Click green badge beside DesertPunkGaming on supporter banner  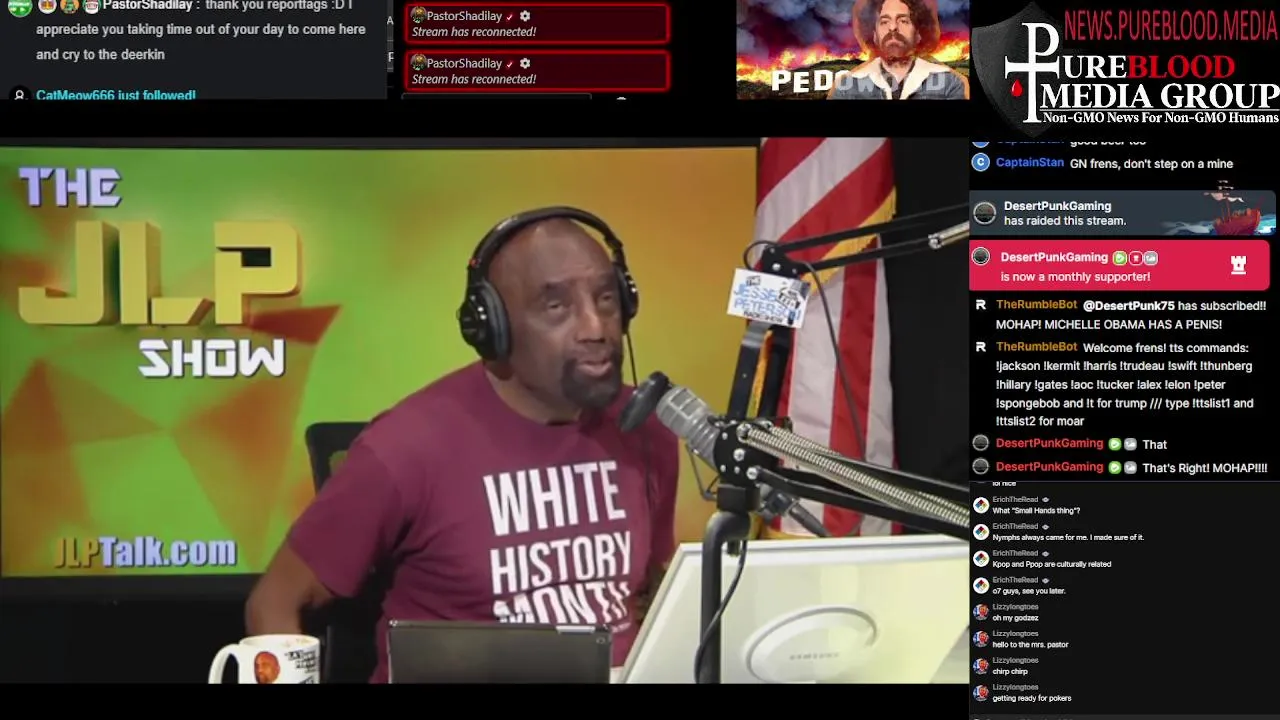(x=1120, y=258)
